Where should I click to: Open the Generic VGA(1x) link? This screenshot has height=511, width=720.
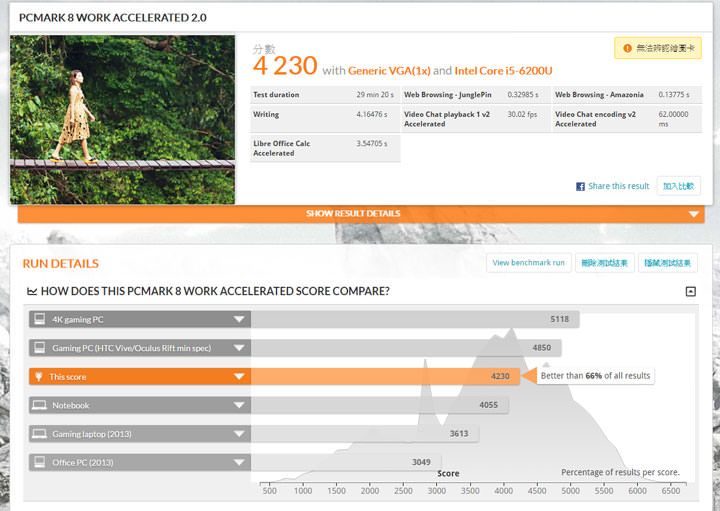click(x=389, y=71)
